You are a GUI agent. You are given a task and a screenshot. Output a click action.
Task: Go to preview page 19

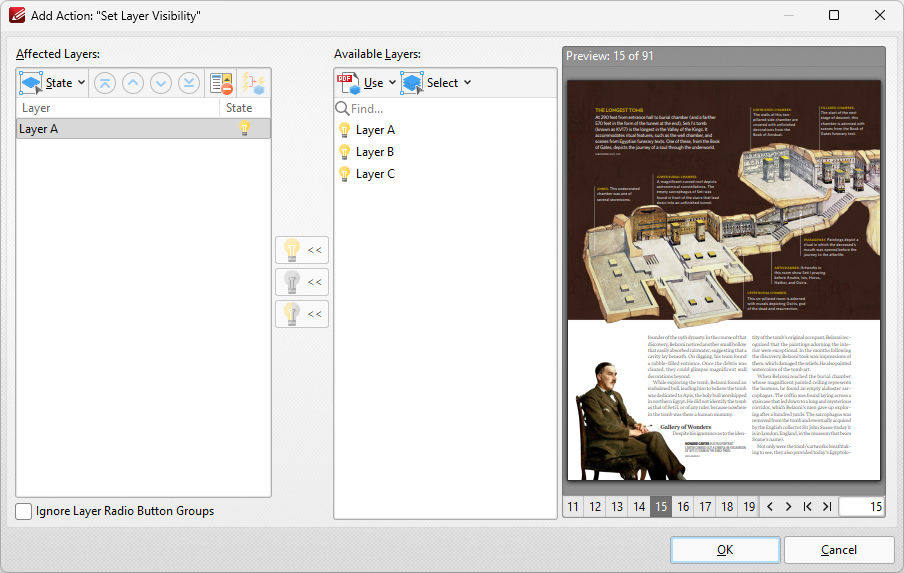[x=749, y=507]
